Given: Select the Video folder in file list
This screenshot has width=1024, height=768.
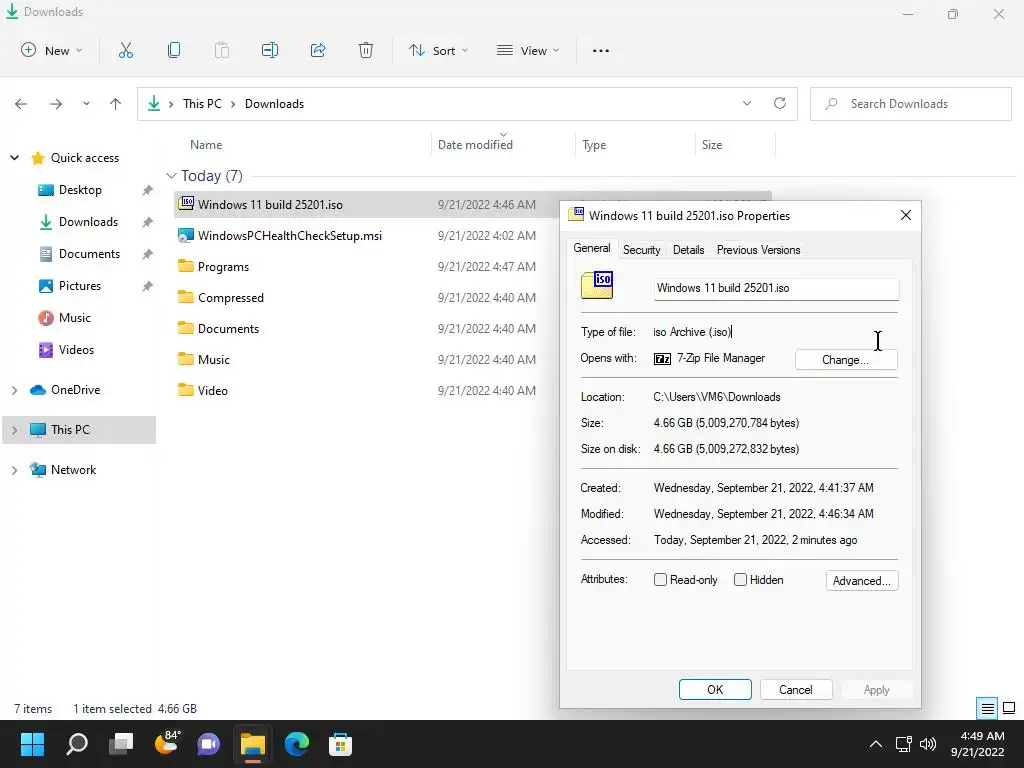Looking at the screenshot, I should pos(213,391).
